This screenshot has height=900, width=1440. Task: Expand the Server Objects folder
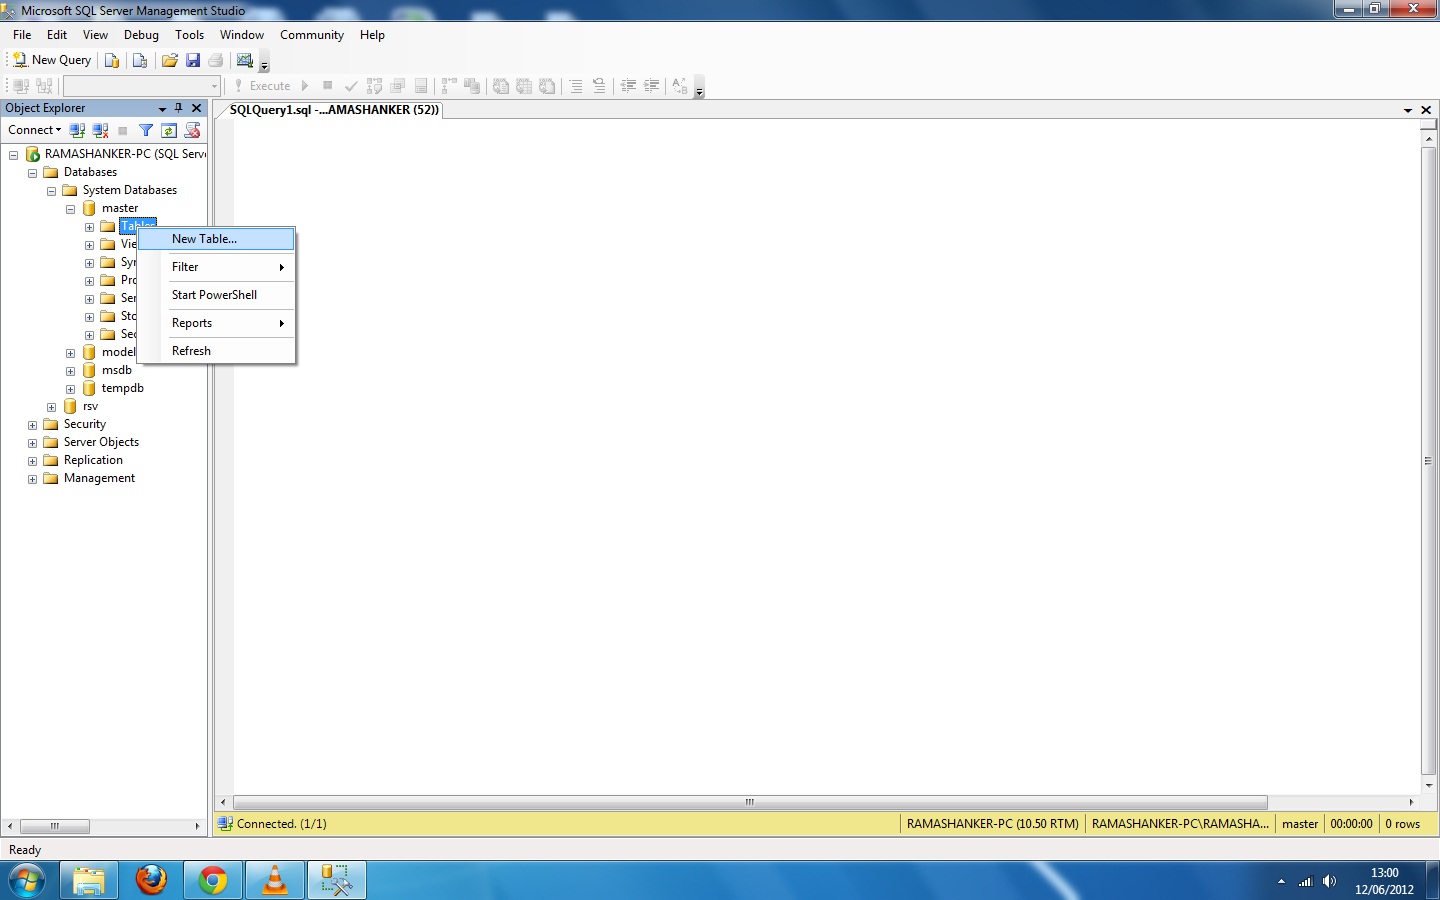point(32,443)
